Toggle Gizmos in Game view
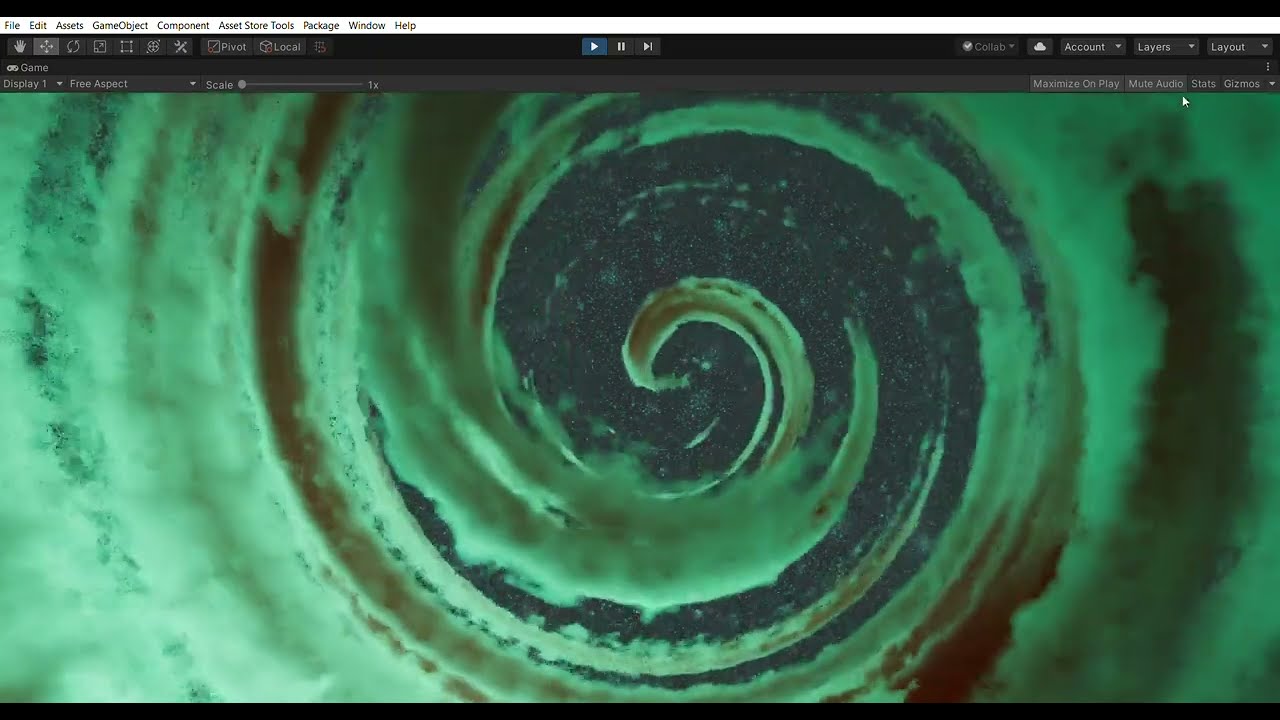1280x720 pixels. [1242, 84]
